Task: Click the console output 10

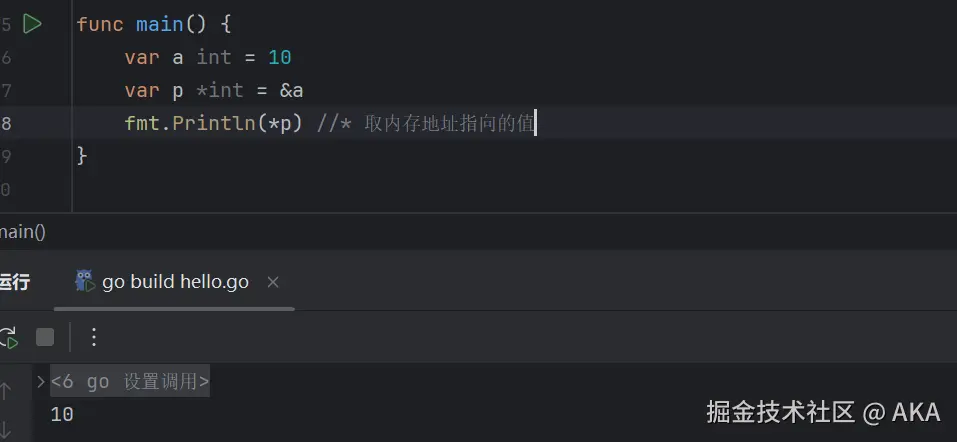Action: pos(62,414)
